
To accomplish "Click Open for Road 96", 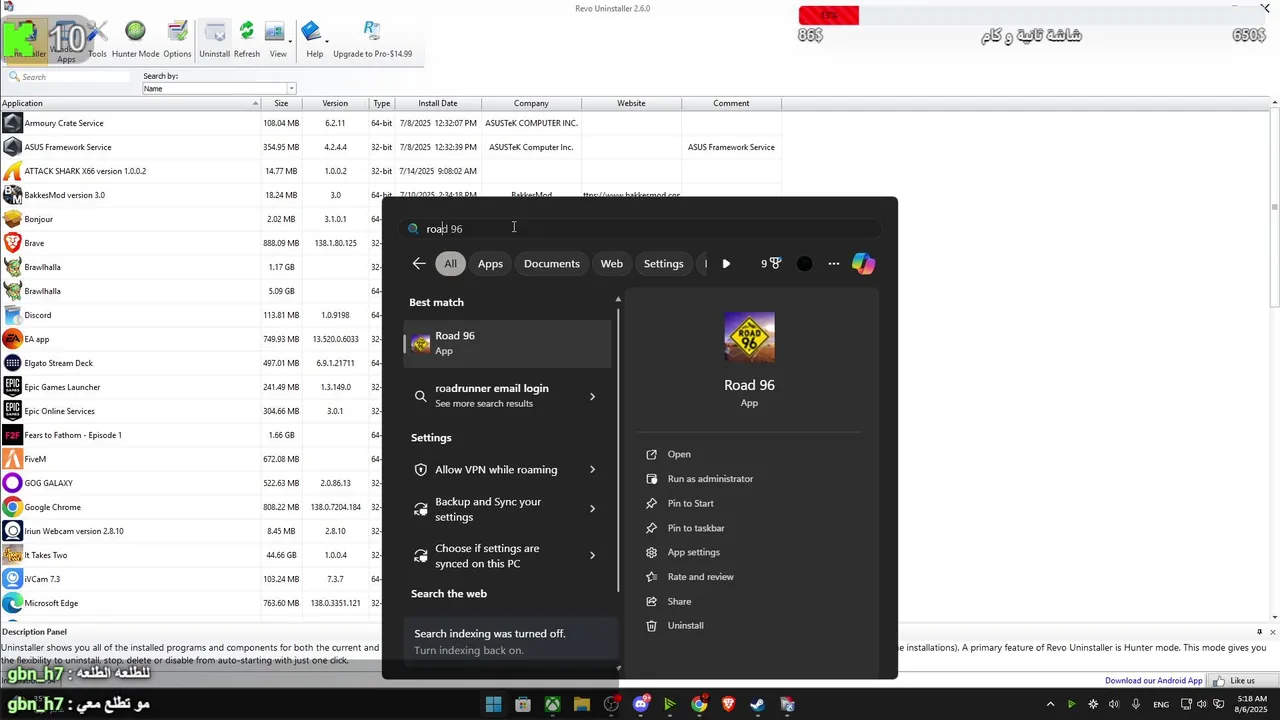I will pyautogui.click(x=679, y=454).
